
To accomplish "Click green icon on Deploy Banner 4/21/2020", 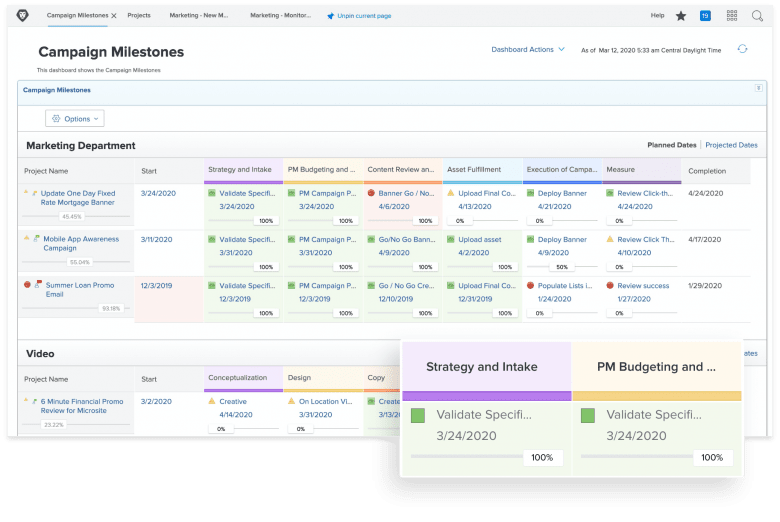I will point(530,193).
